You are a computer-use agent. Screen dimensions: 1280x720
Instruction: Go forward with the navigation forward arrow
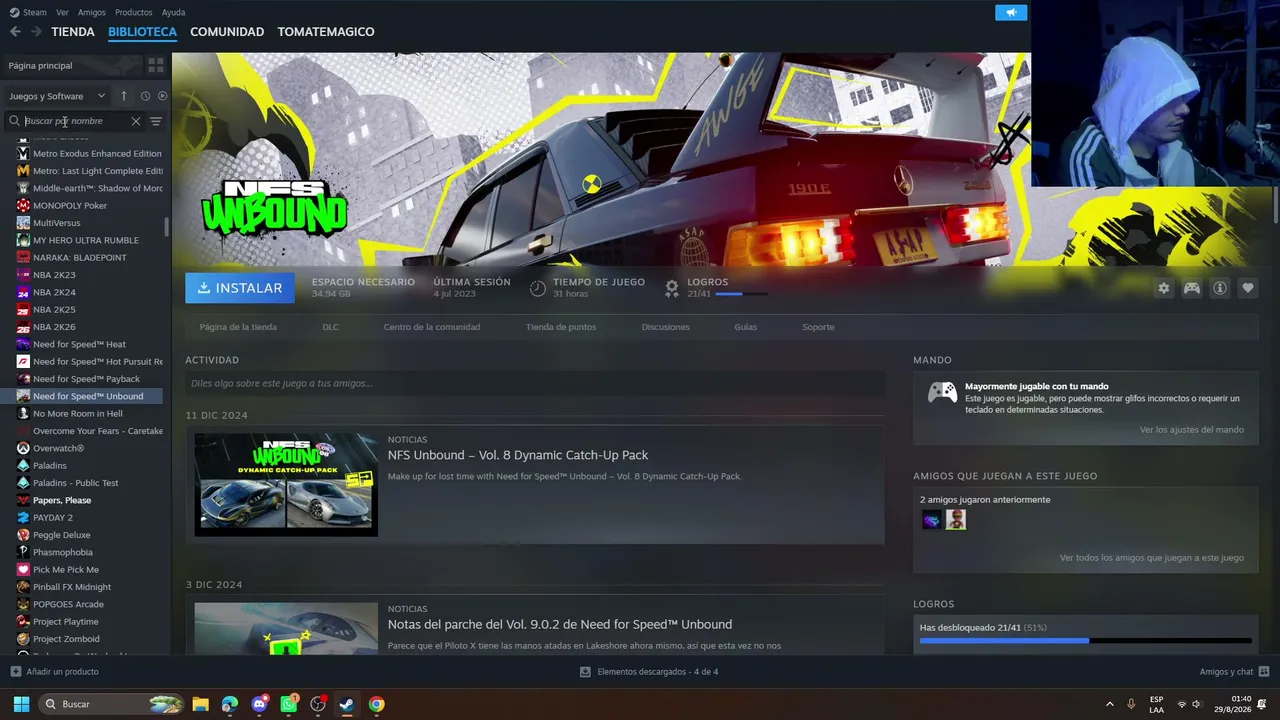click(x=36, y=32)
